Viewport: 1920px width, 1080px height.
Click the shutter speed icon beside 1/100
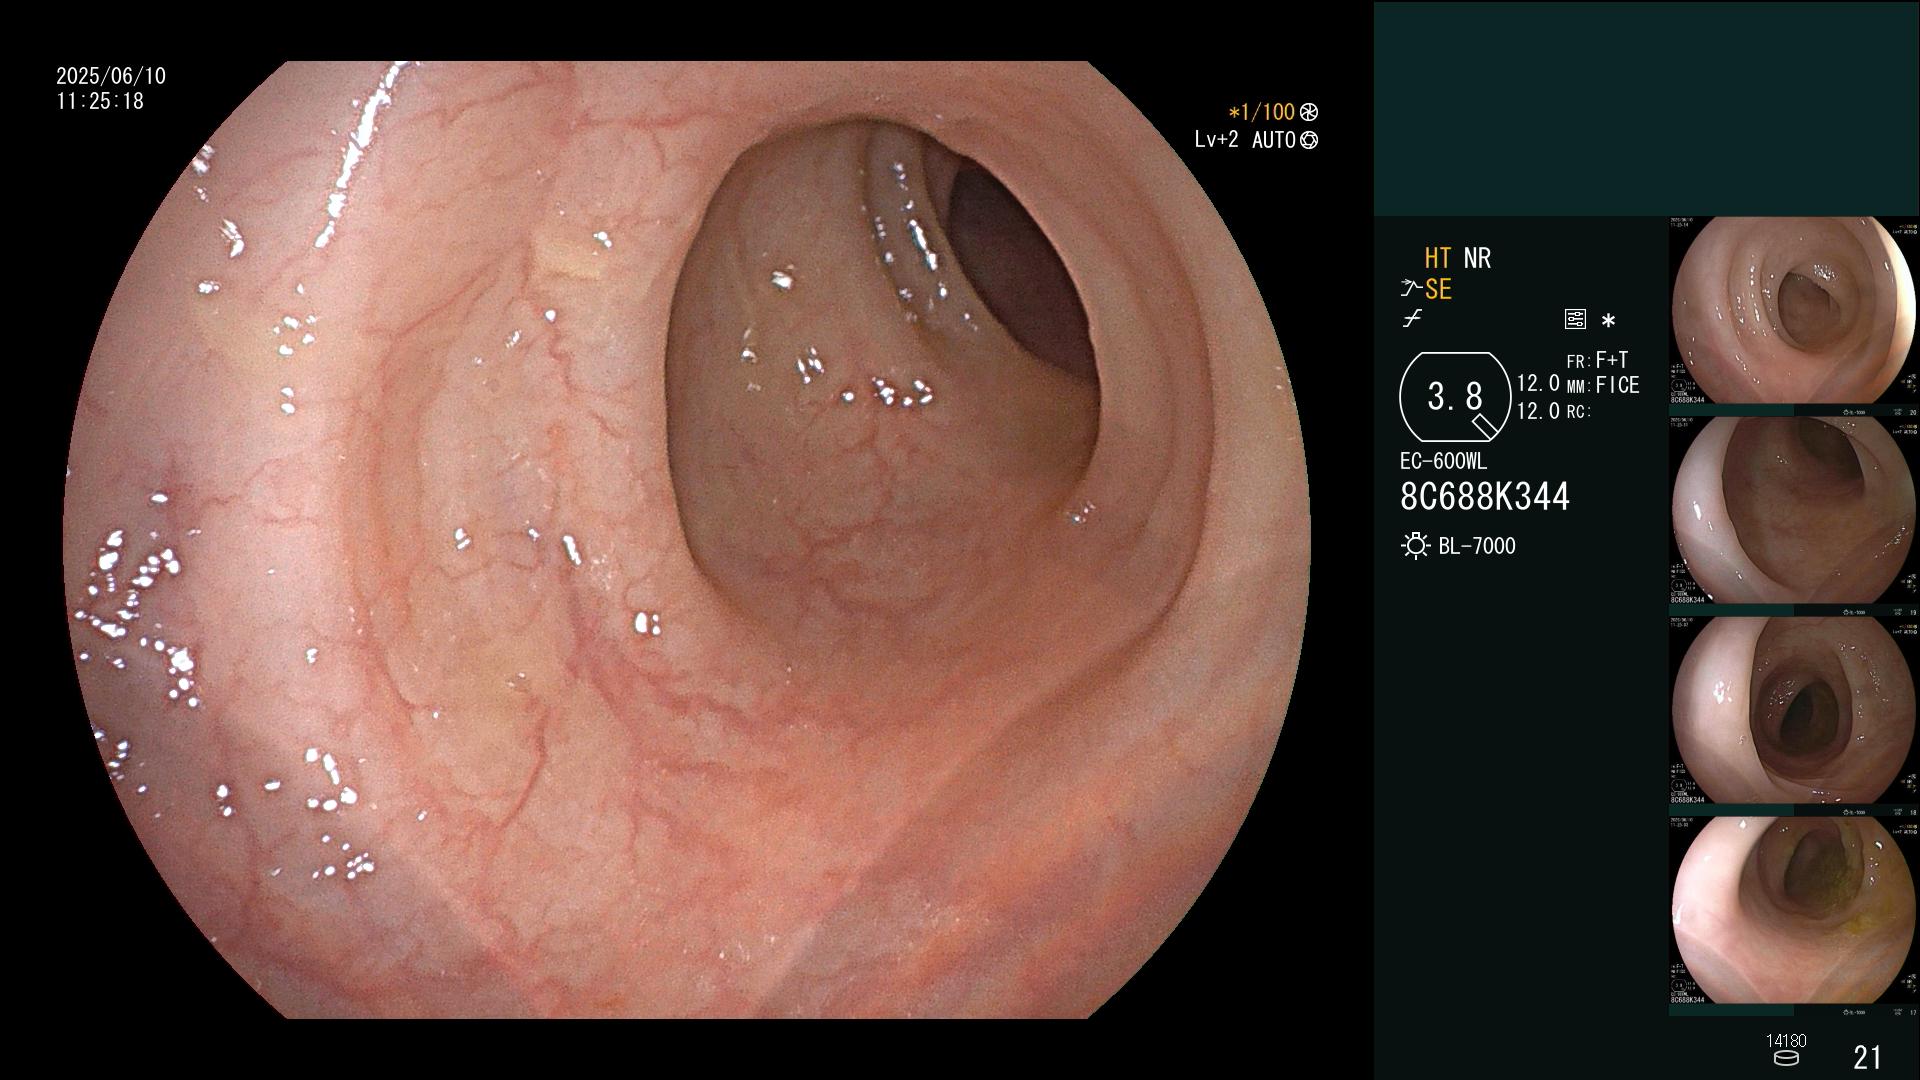1309,112
